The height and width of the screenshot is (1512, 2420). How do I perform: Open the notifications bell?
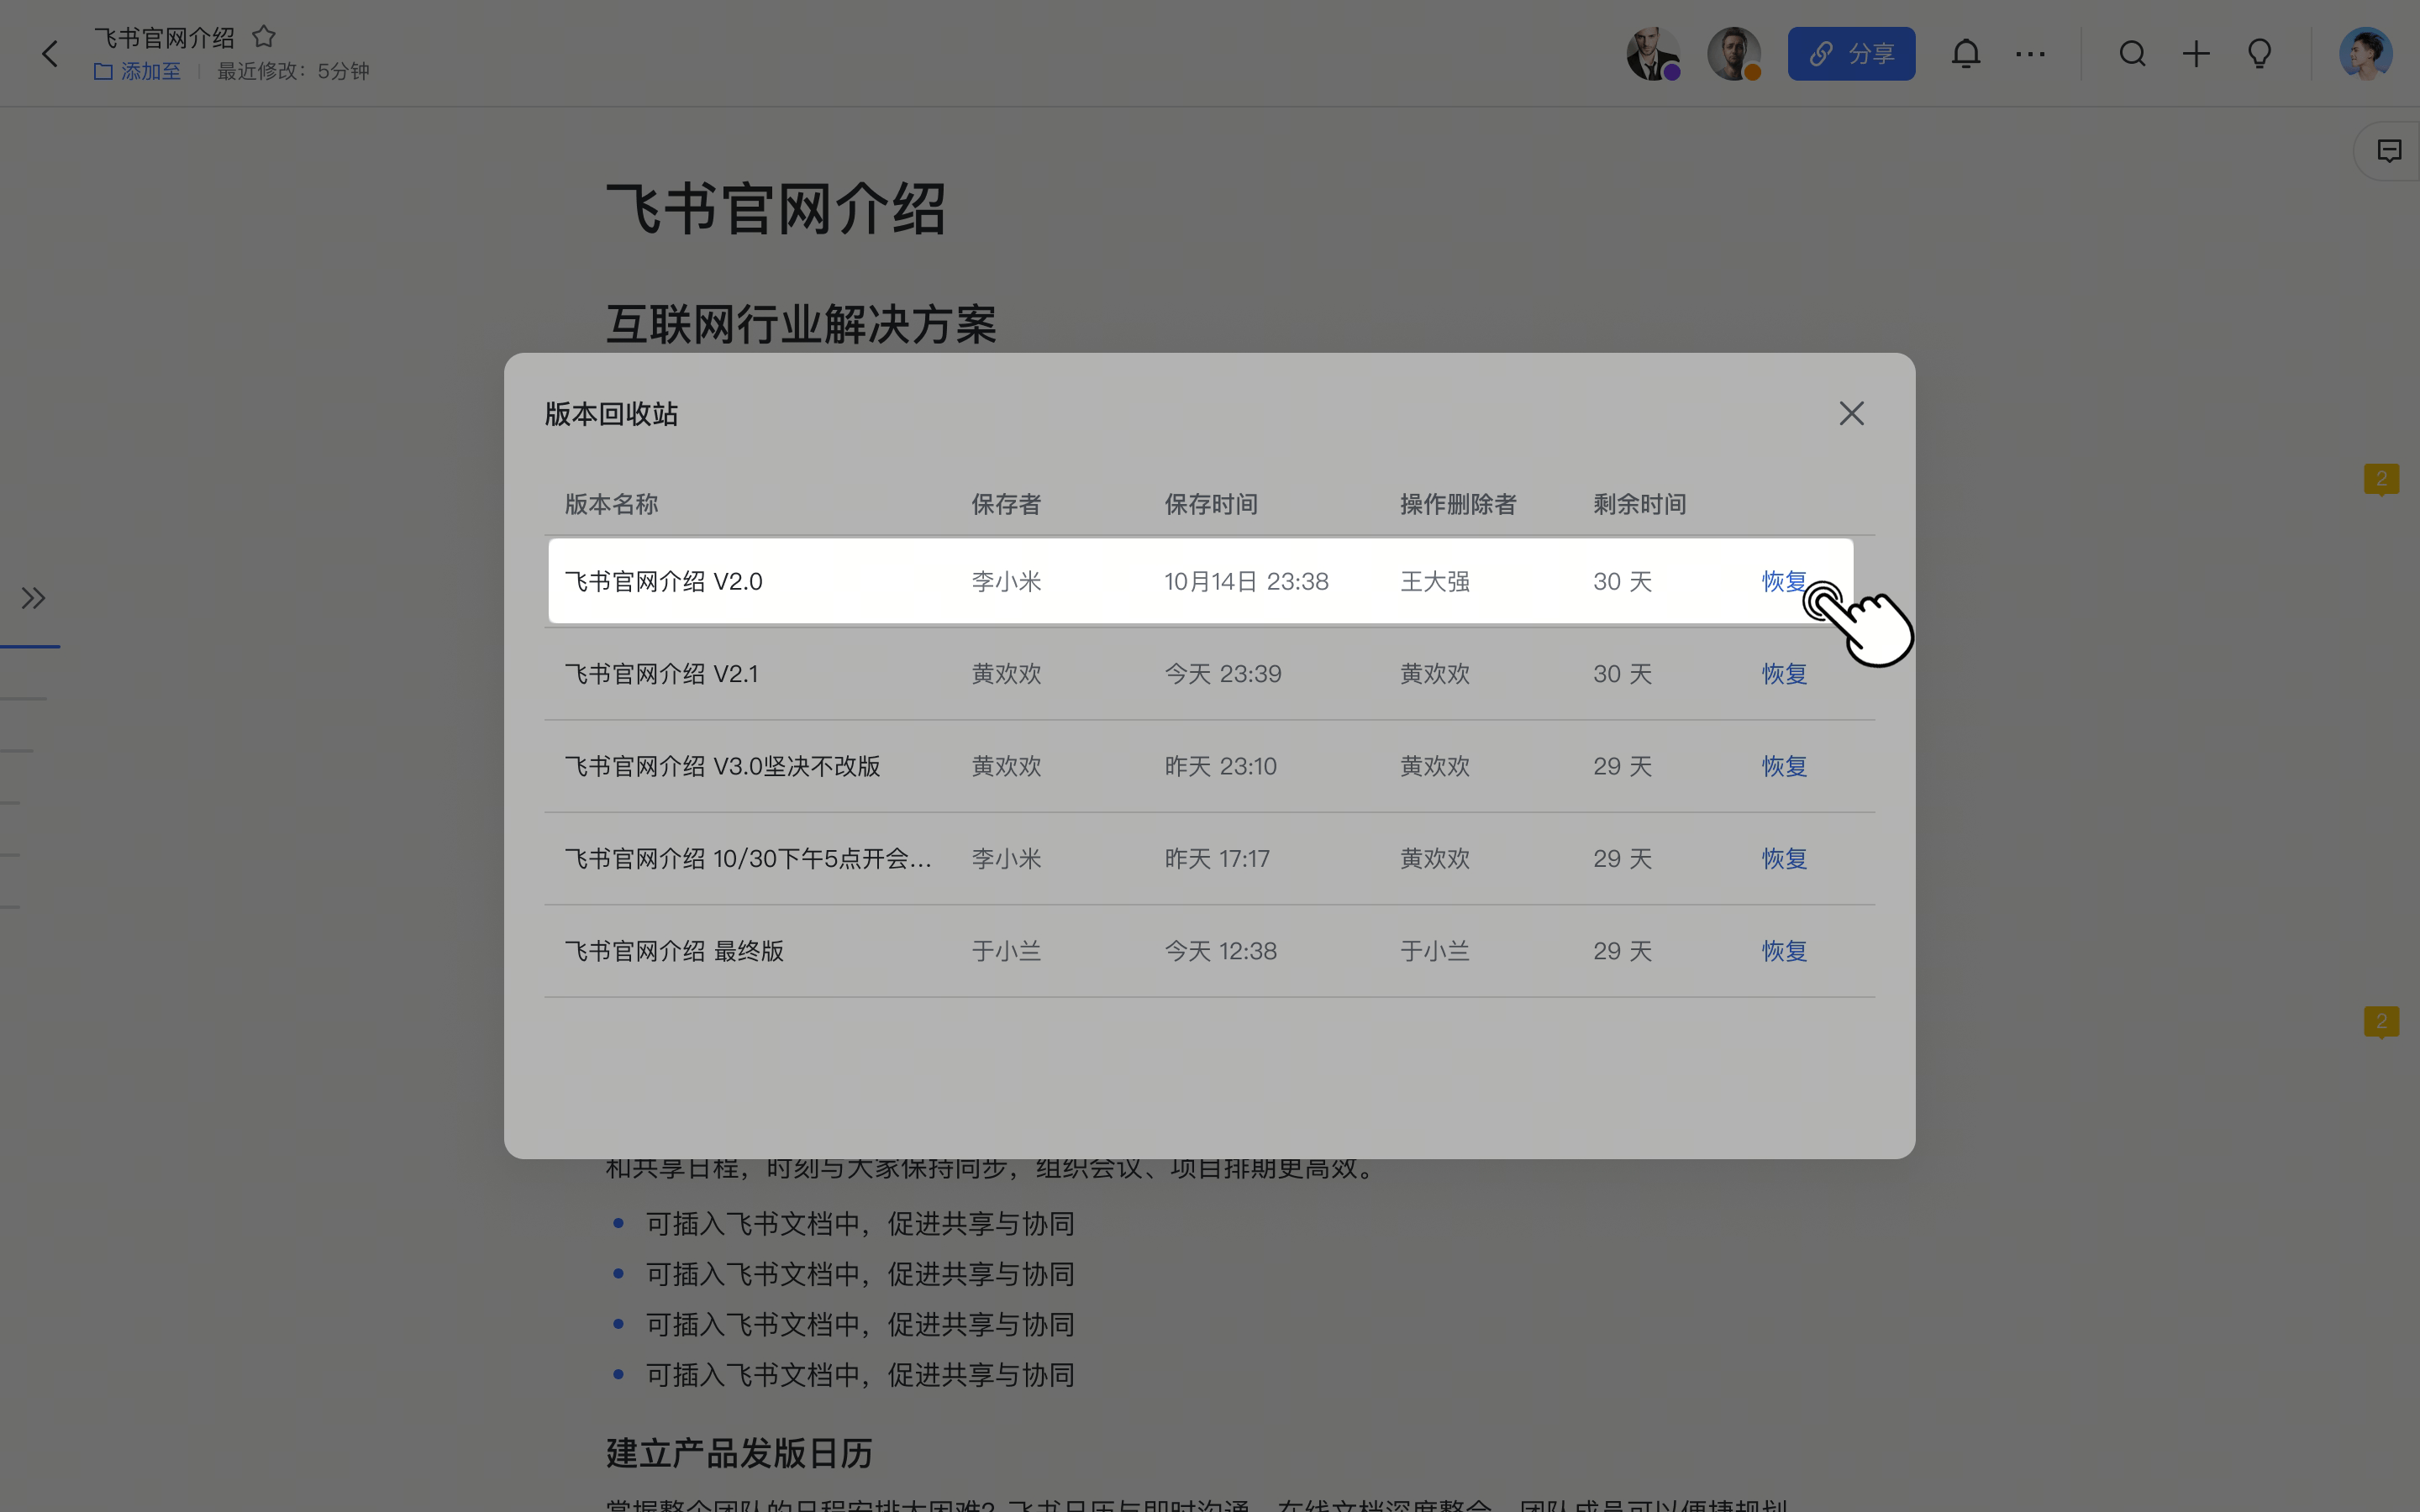(x=1966, y=54)
